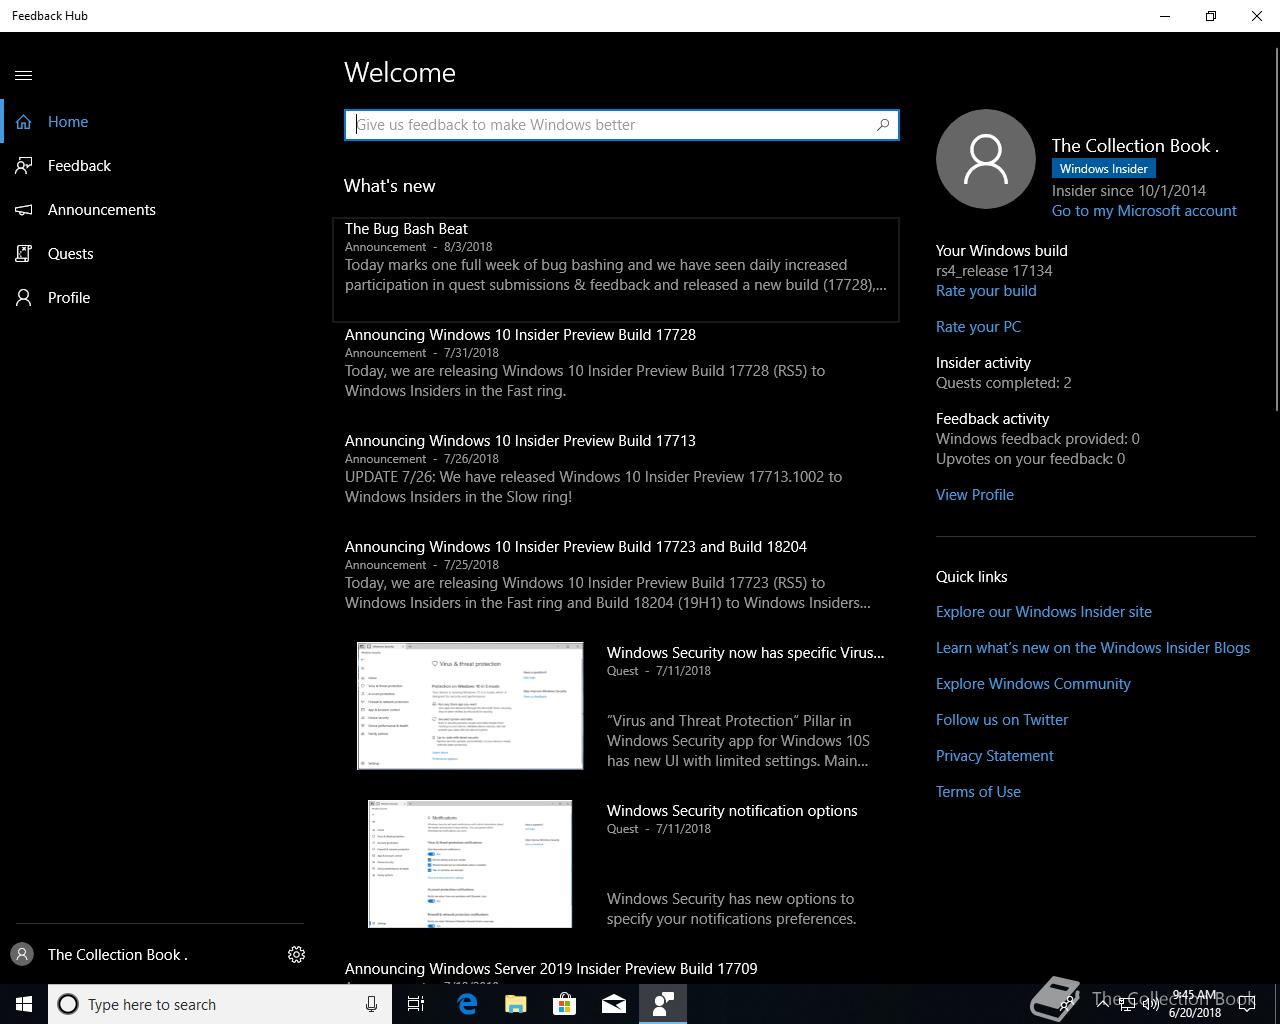Click the taskbar Type here to search box
The width and height of the screenshot is (1280, 1024).
[219, 1004]
